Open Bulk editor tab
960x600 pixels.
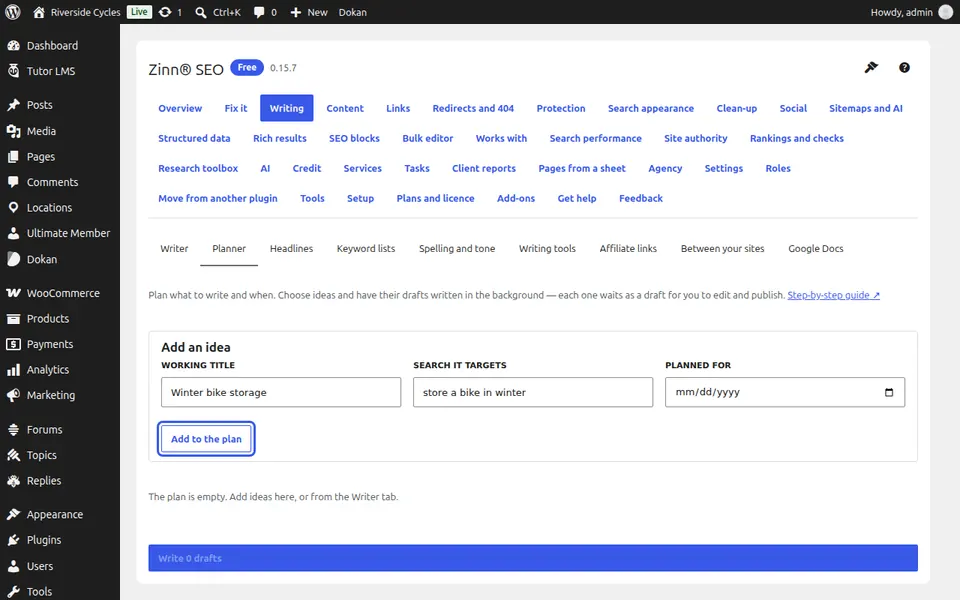point(427,138)
